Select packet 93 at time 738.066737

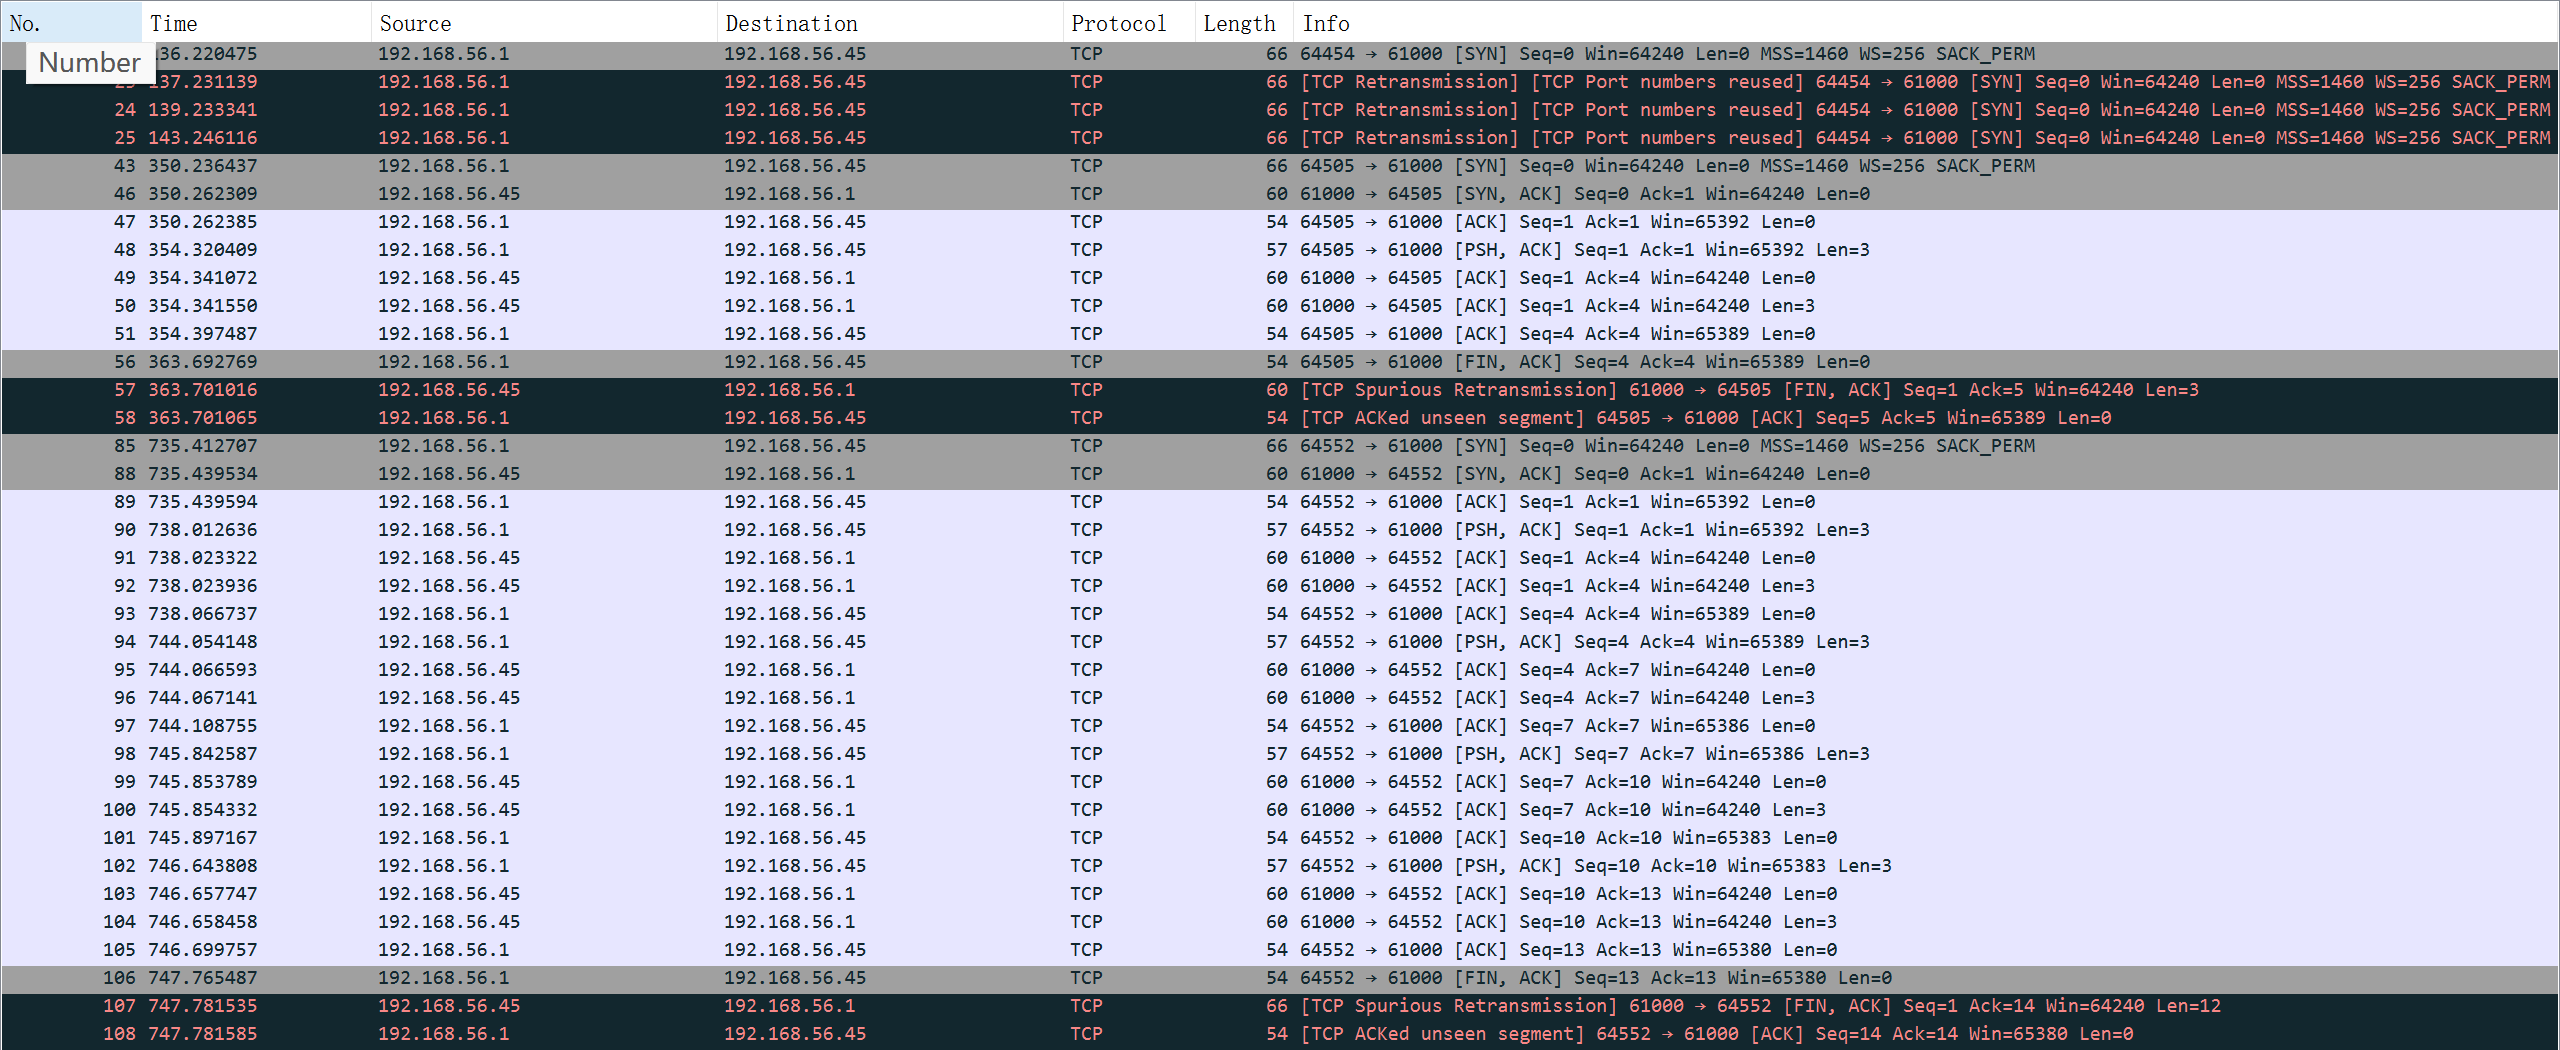[1280, 614]
